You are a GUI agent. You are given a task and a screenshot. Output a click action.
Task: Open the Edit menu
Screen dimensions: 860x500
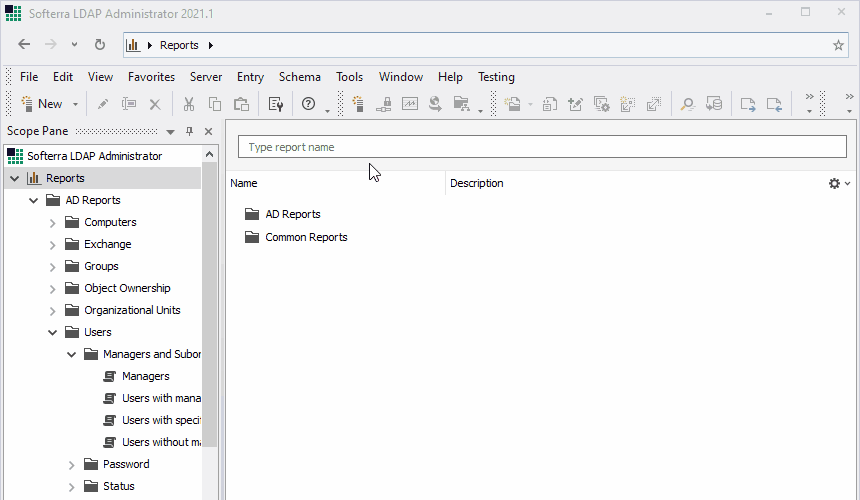coord(63,77)
